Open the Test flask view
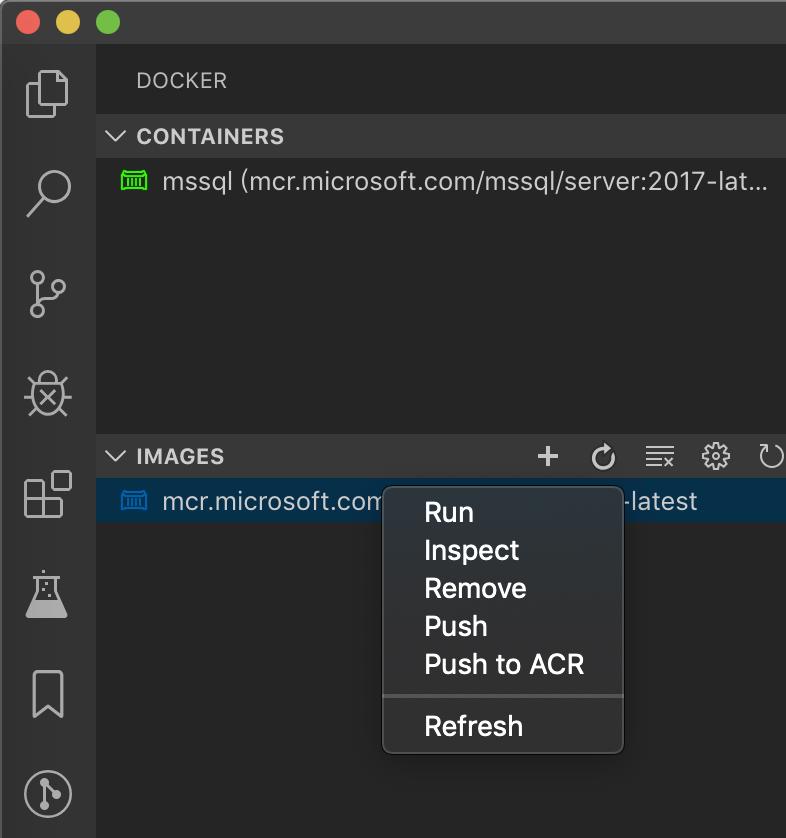The height and width of the screenshot is (838, 786). pyautogui.click(x=46, y=594)
